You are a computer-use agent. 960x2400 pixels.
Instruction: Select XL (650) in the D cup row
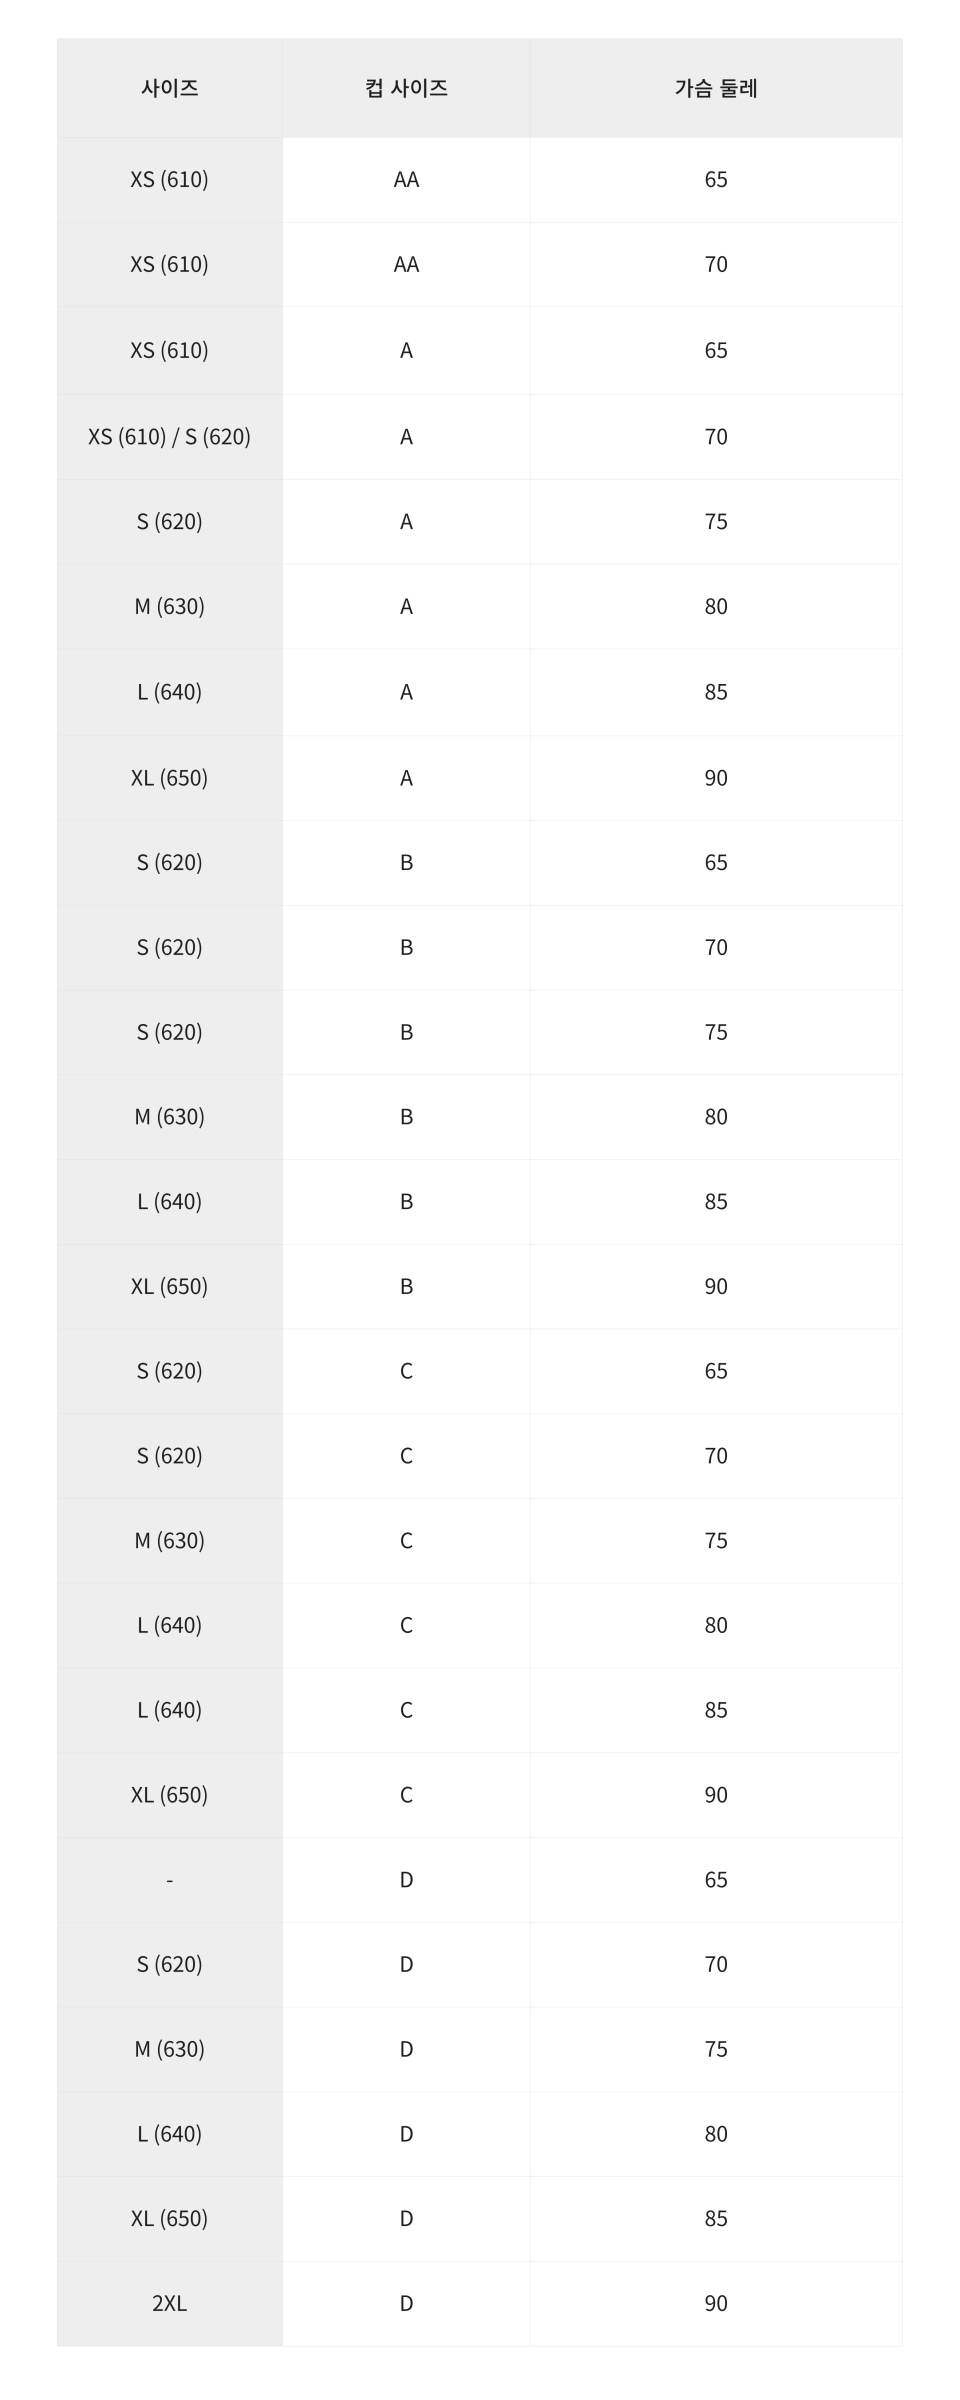click(x=169, y=2218)
